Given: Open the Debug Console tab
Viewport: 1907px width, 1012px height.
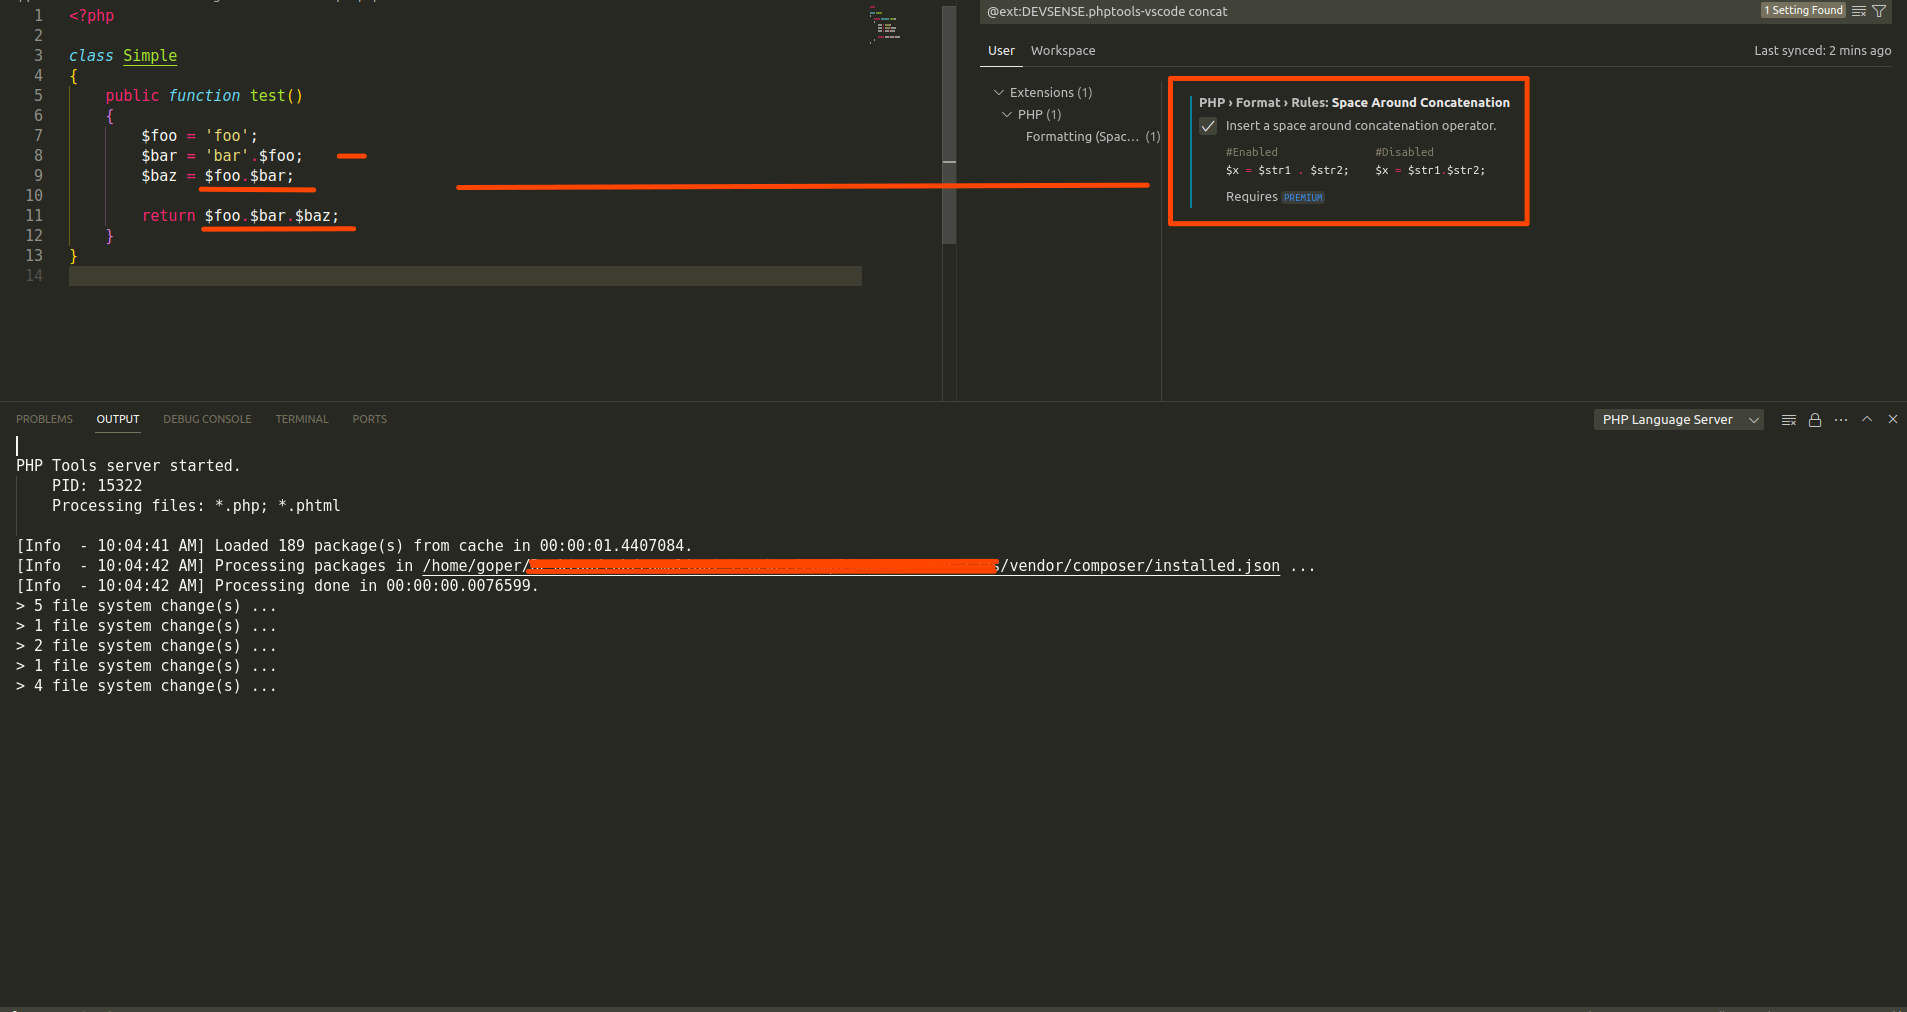Looking at the screenshot, I should coord(207,420).
